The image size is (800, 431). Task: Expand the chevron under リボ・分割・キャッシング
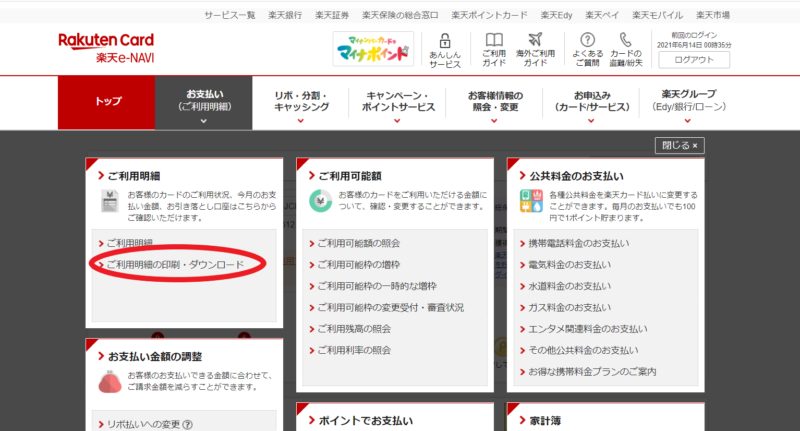tap(301, 121)
